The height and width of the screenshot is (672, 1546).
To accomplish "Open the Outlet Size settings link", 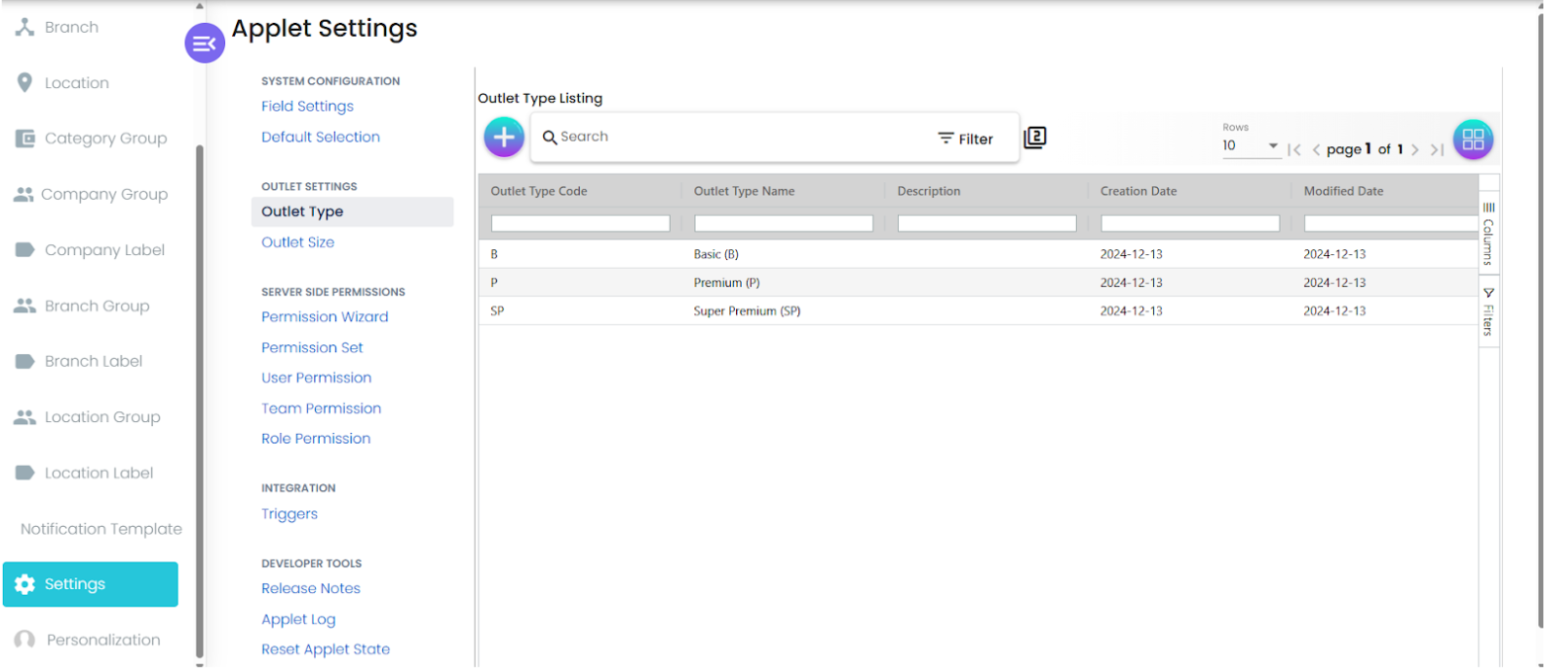I will tap(298, 242).
